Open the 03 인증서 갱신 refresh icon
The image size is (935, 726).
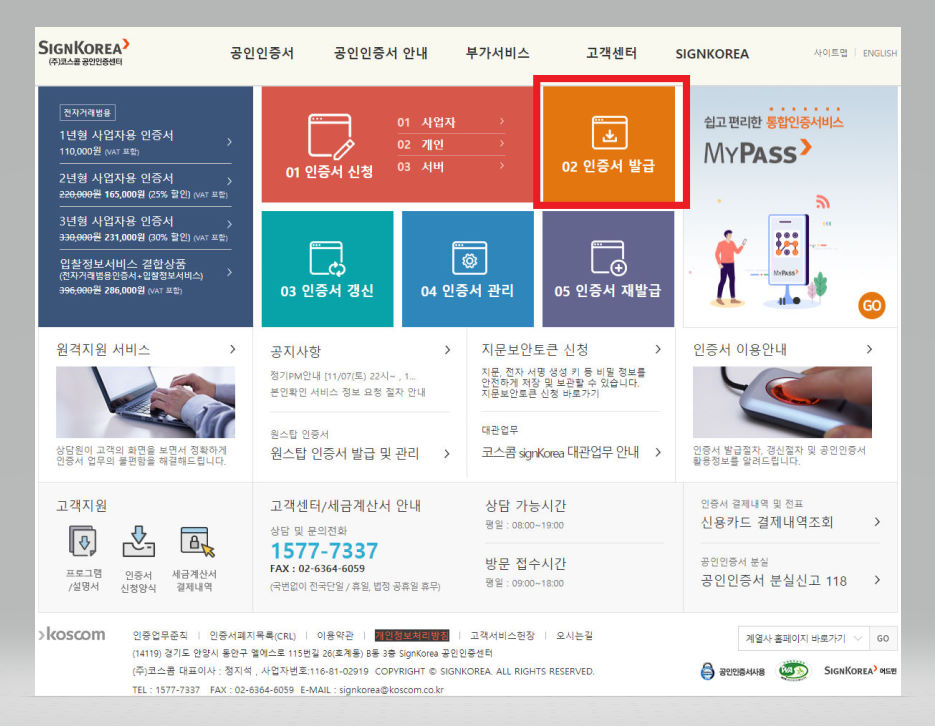coord(327,259)
